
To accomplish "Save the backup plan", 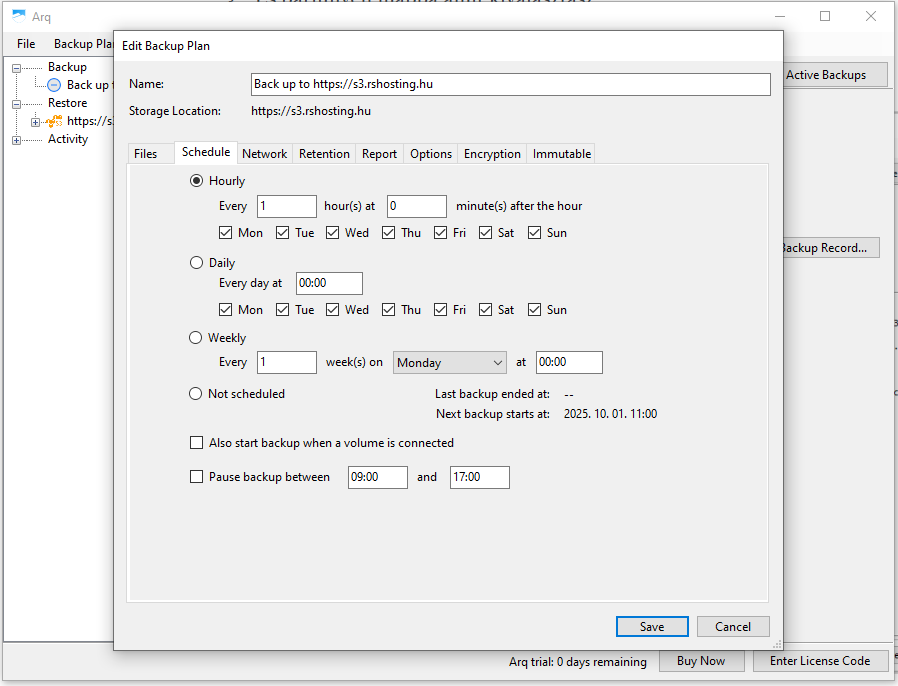I will point(652,627).
